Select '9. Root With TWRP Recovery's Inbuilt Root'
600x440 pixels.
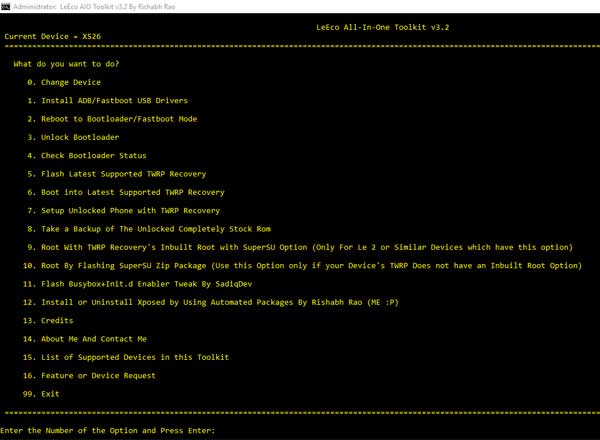click(300, 248)
